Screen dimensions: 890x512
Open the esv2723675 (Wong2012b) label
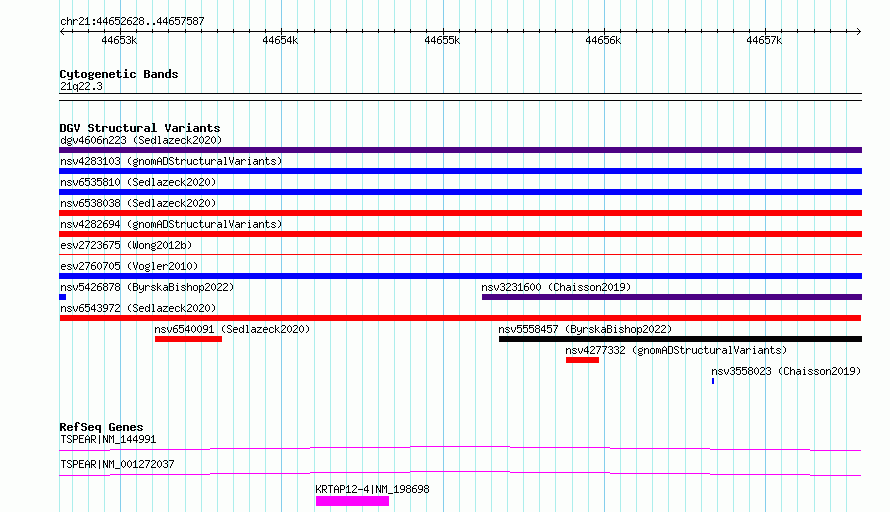pyautogui.click(x=126, y=245)
